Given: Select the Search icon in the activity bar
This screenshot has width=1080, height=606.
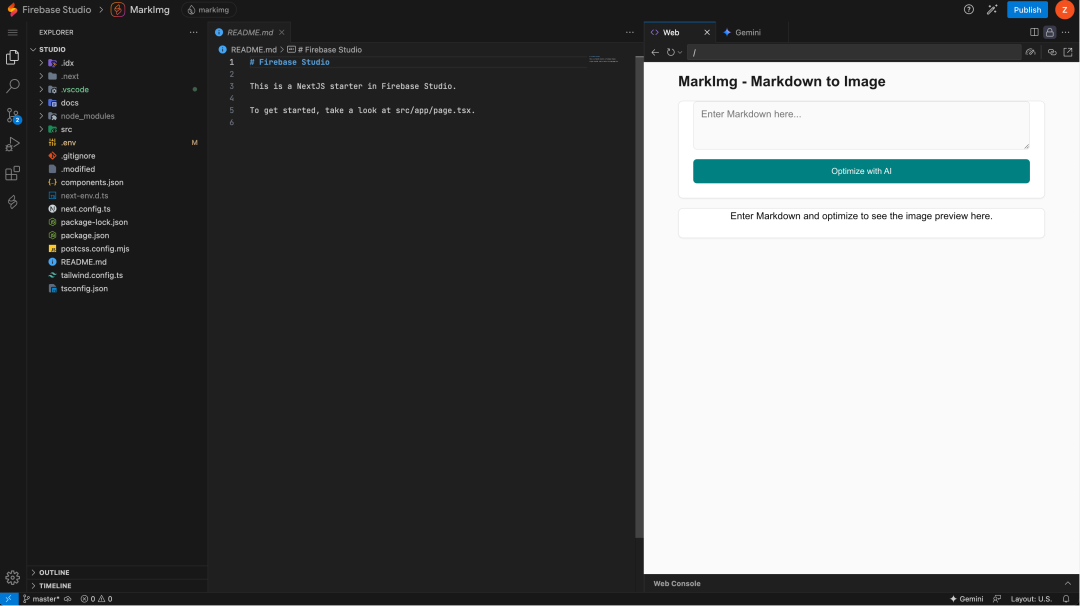Looking at the screenshot, I should click(13, 86).
